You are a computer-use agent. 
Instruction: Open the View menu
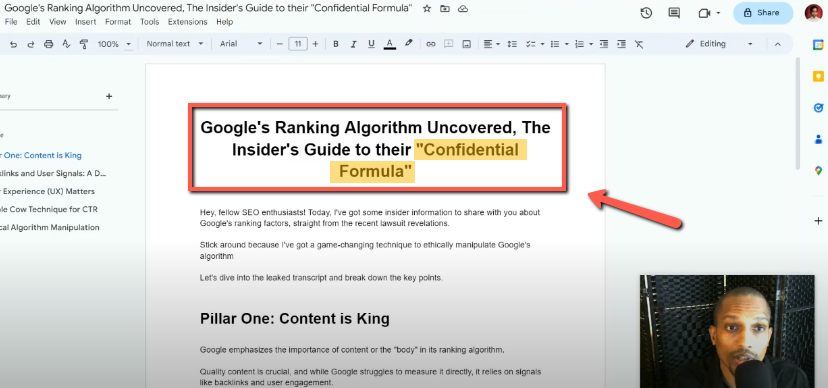[x=58, y=22]
